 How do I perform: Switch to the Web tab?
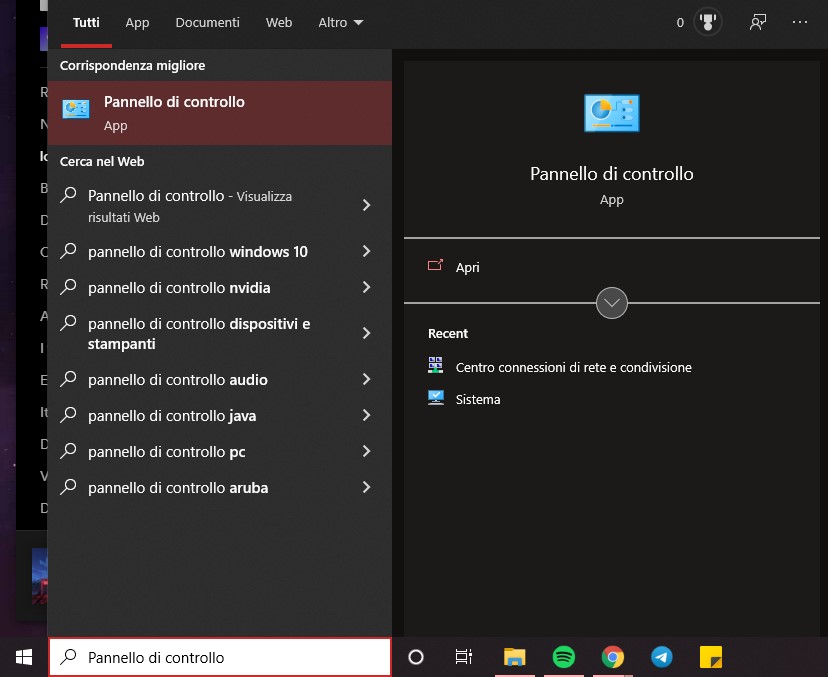click(279, 22)
